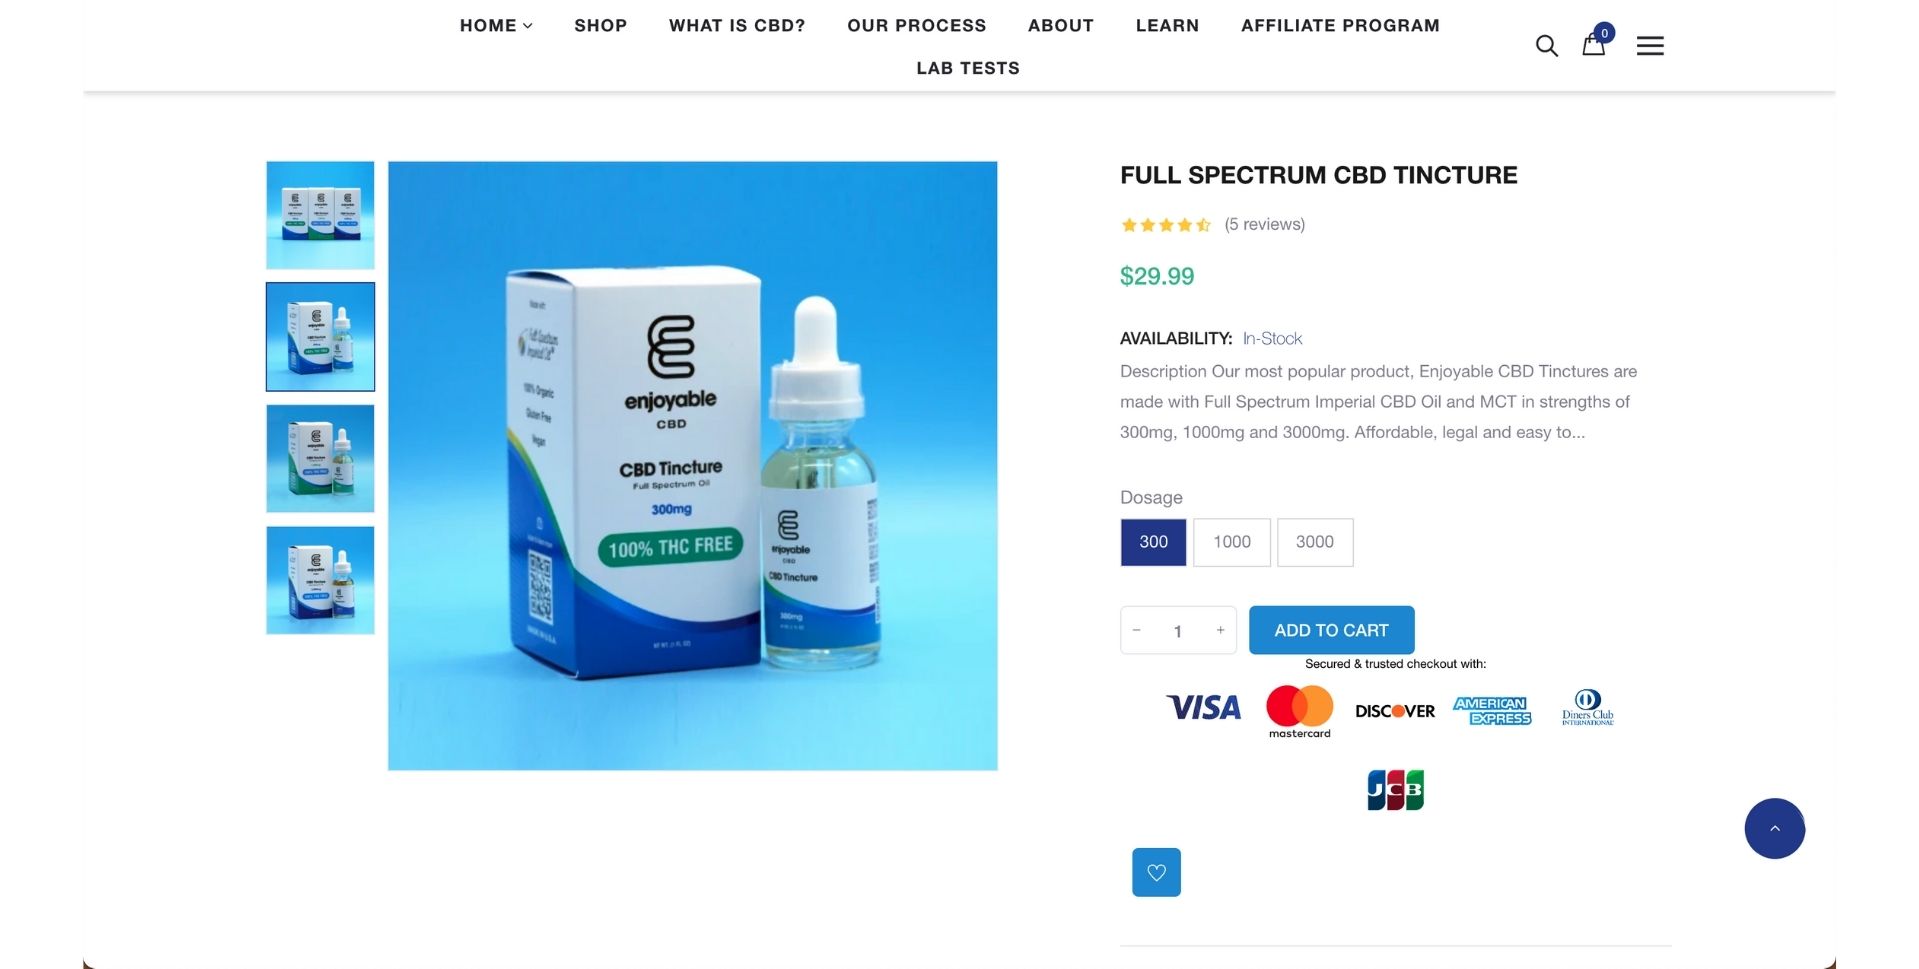Increase quantity with plus button
This screenshot has height=969, width=1919.
pos(1220,631)
